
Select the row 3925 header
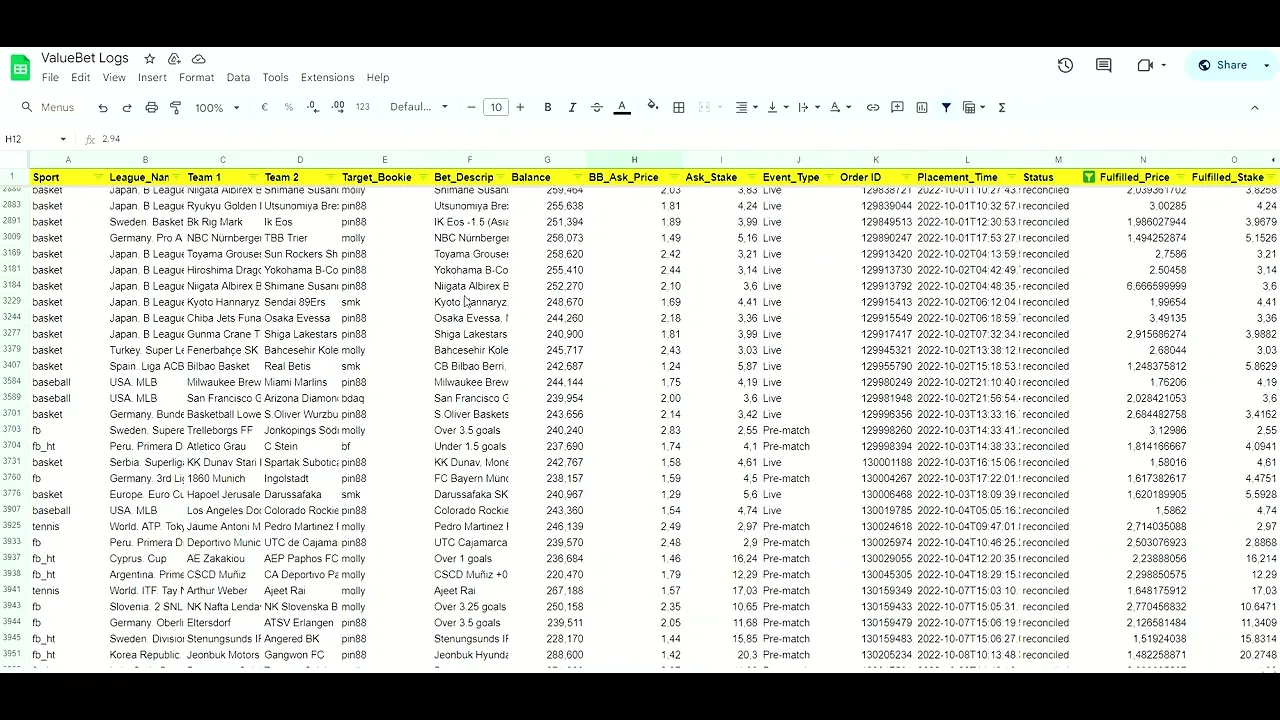13,526
